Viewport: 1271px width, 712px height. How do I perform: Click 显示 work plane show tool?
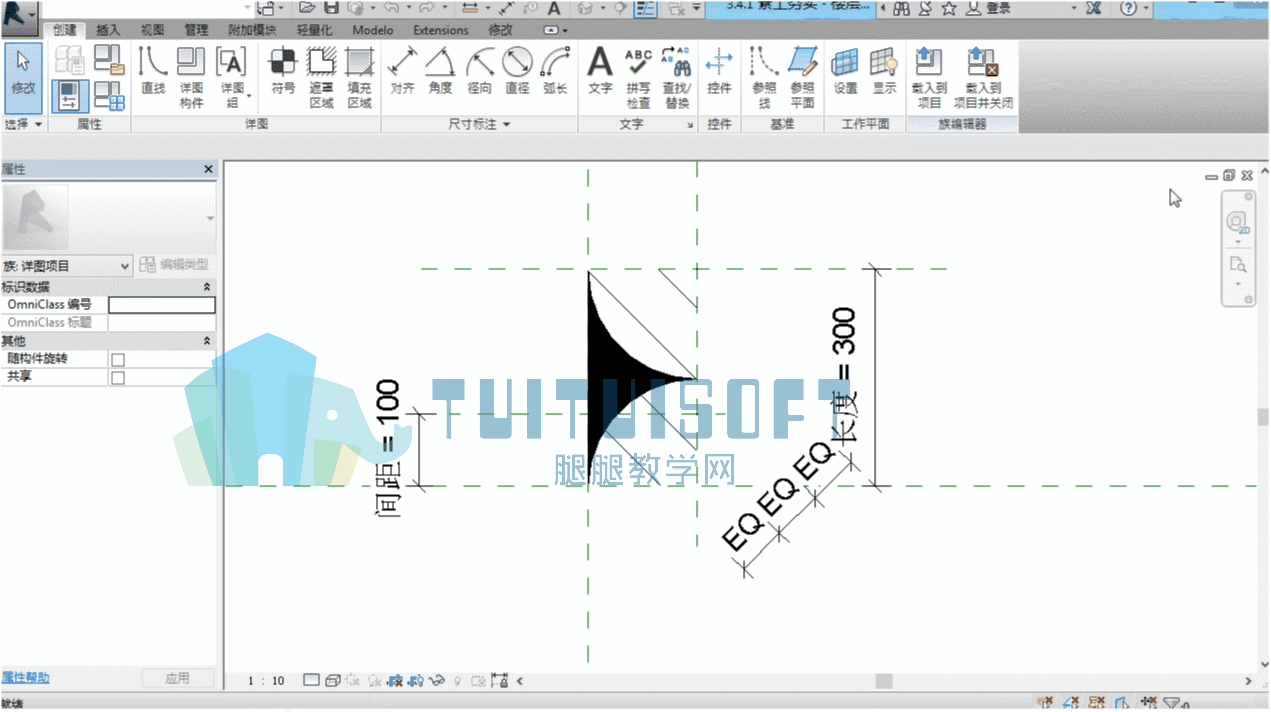pos(884,72)
